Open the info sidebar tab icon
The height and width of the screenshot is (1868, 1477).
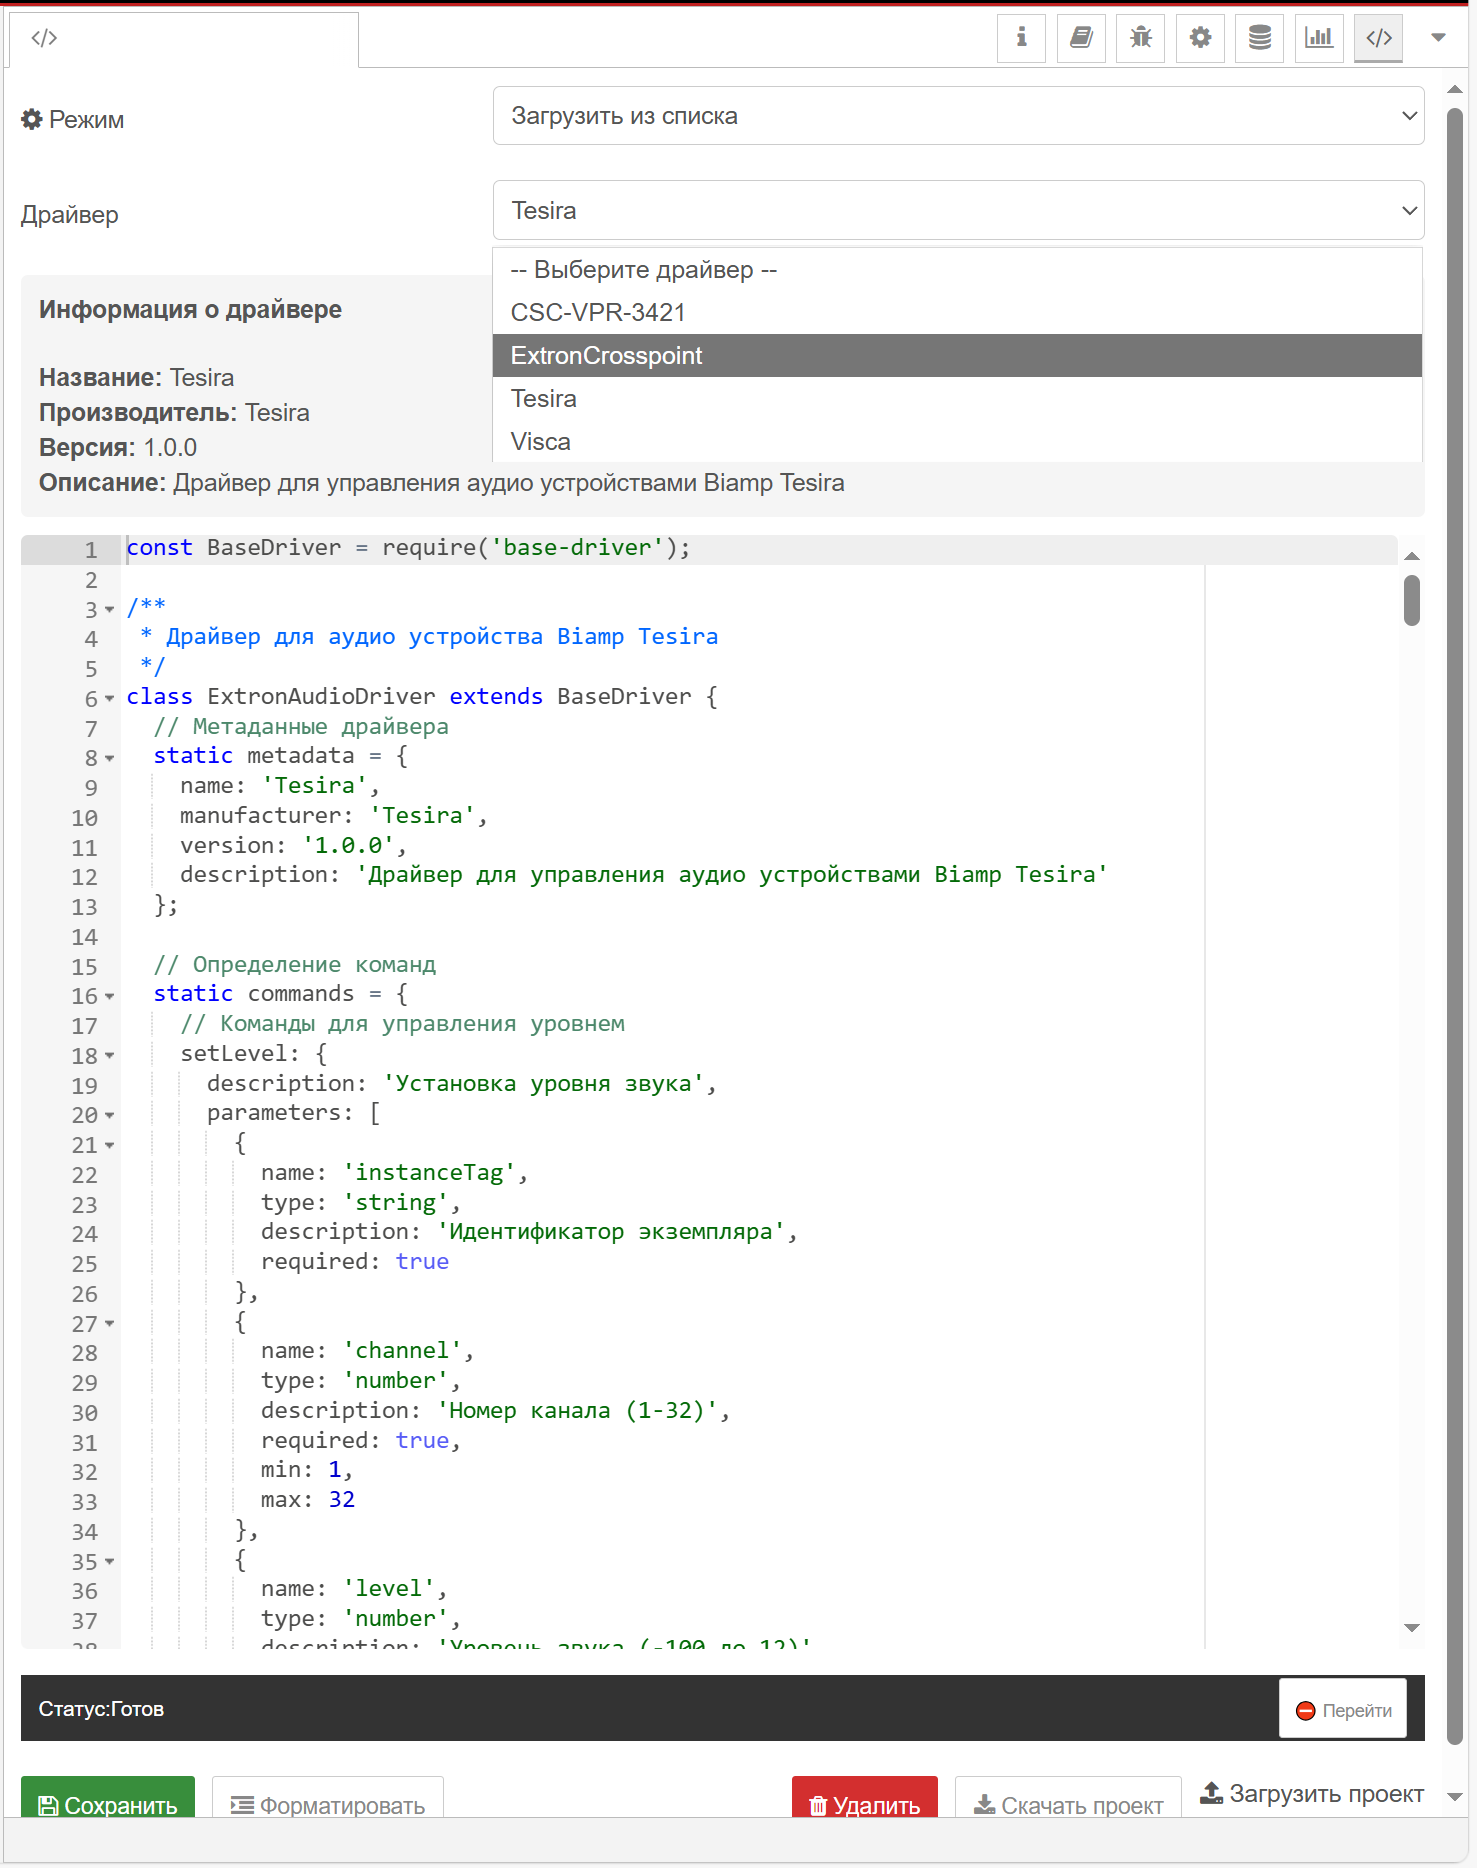coord(1021,38)
